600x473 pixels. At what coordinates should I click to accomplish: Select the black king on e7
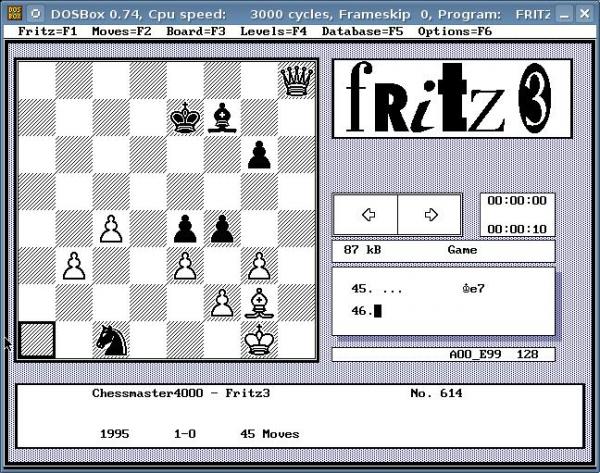(x=185, y=117)
